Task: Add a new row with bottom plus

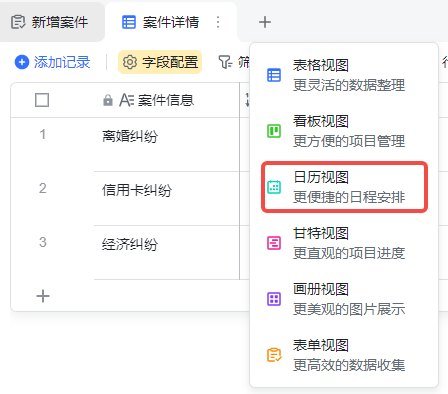Action: point(43,296)
